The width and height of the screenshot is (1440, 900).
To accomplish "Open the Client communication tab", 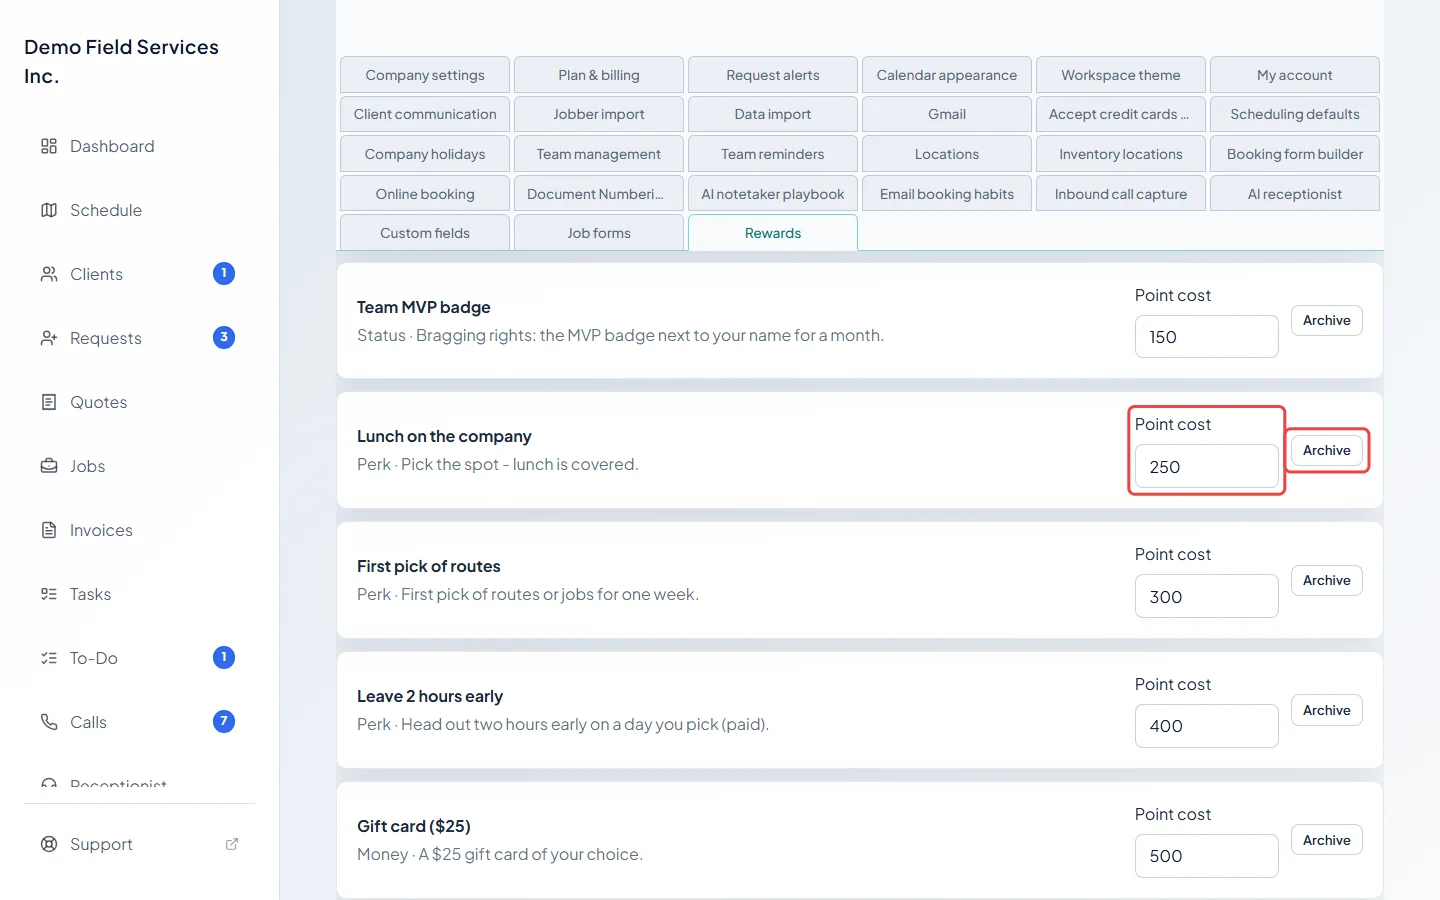I will pyautogui.click(x=425, y=114).
